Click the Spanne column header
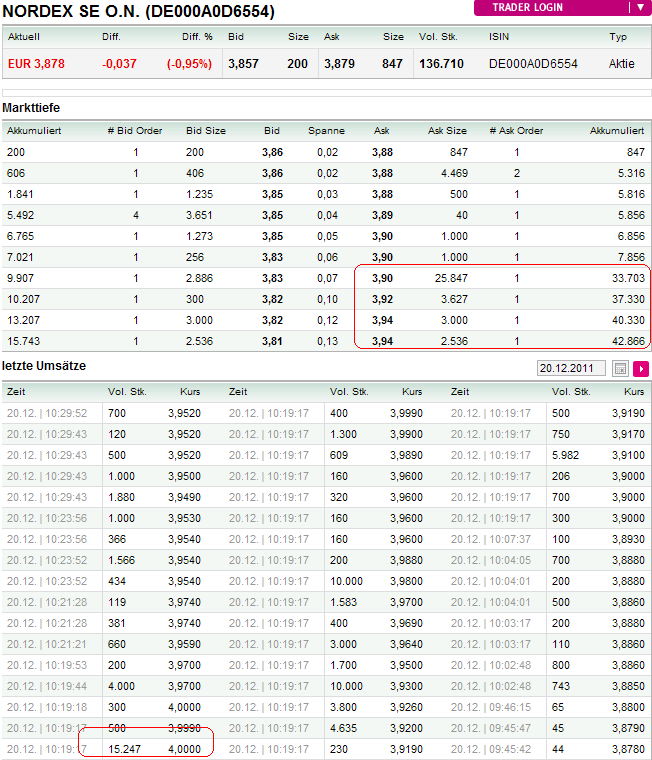The height and width of the screenshot is (760, 652). (x=326, y=130)
